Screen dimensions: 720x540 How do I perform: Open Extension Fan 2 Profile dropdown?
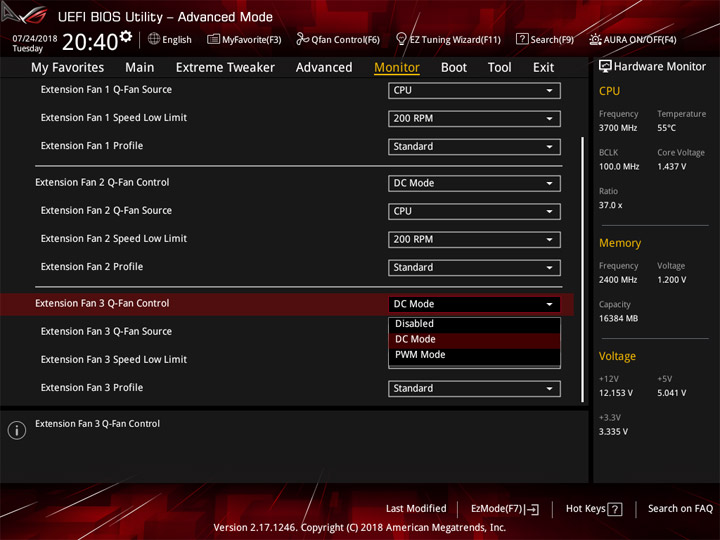tap(474, 267)
